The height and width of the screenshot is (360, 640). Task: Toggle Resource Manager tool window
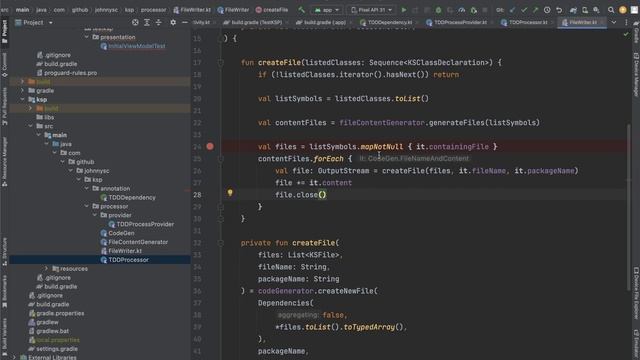(x=4, y=162)
